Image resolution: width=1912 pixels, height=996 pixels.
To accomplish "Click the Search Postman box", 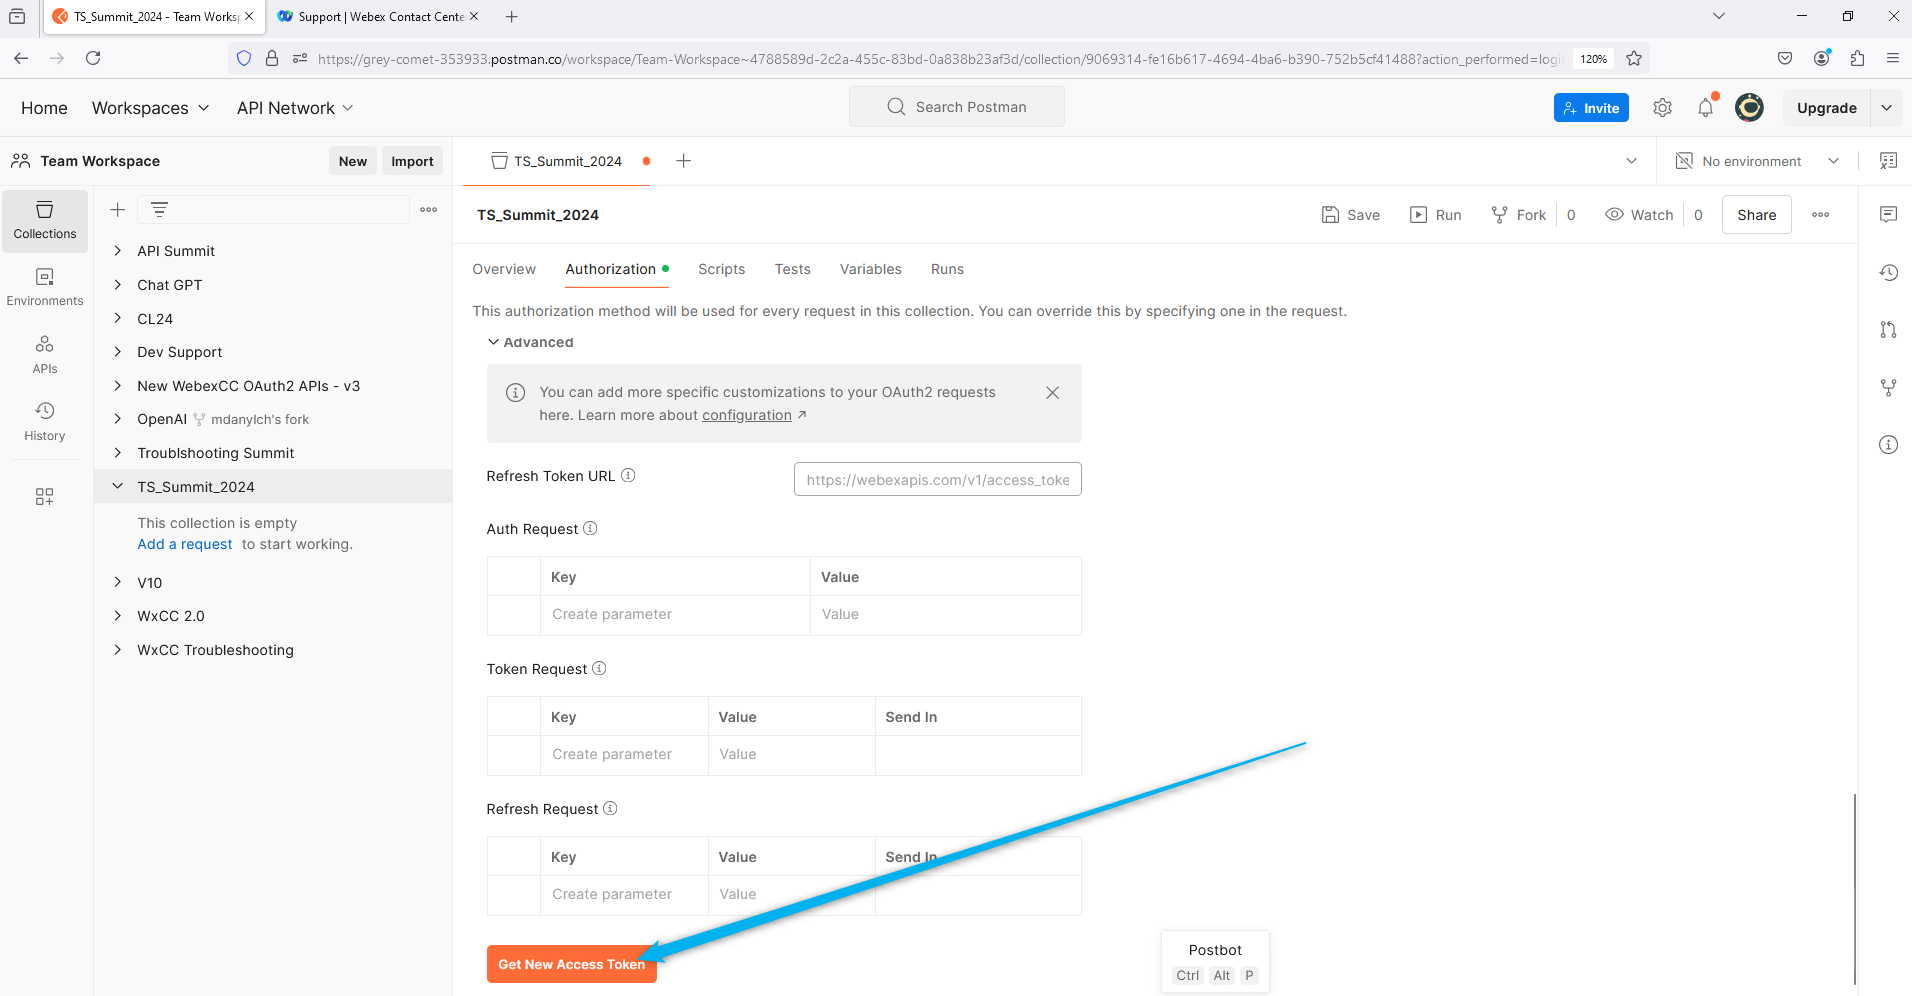I will pyautogui.click(x=957, y=107).
